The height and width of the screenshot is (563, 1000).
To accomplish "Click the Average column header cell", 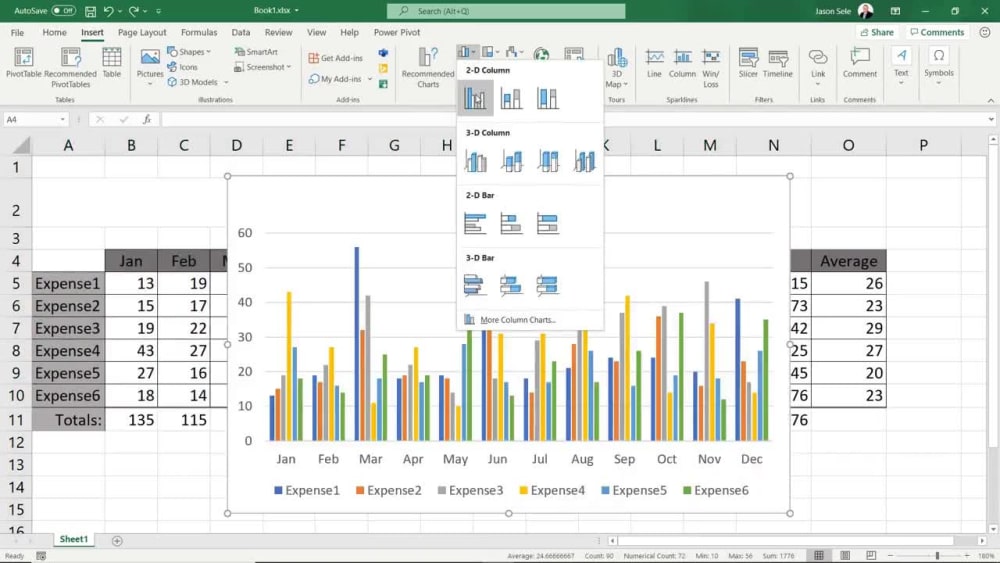I will (849, 261).
